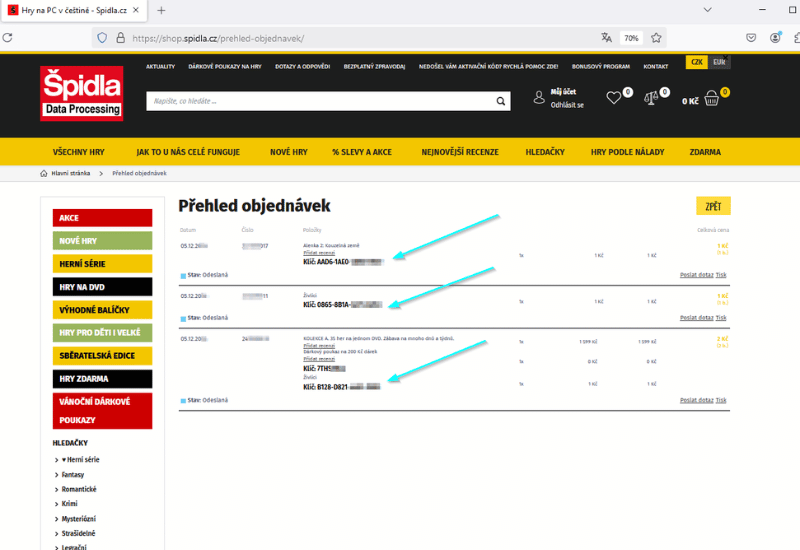Open Můj účet user icon
The image size is (800, 550).
[x=539, y=97]
